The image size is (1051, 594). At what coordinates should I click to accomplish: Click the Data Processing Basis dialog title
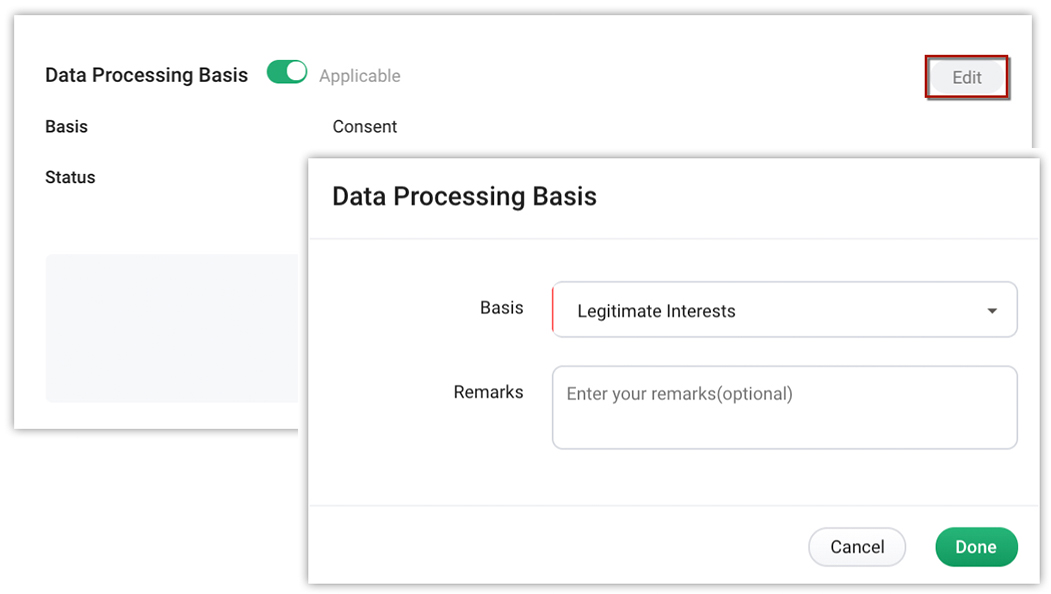(464, 196)
